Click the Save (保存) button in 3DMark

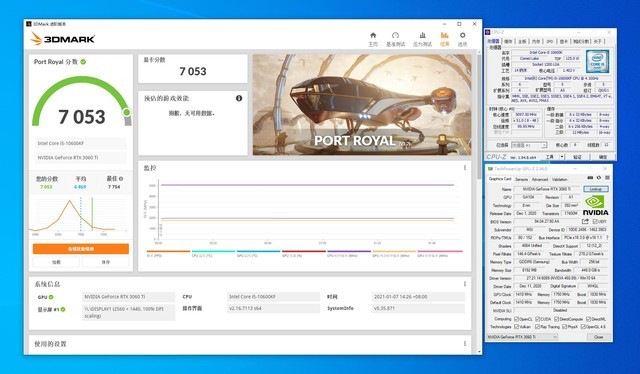click(x=106, y=262)
